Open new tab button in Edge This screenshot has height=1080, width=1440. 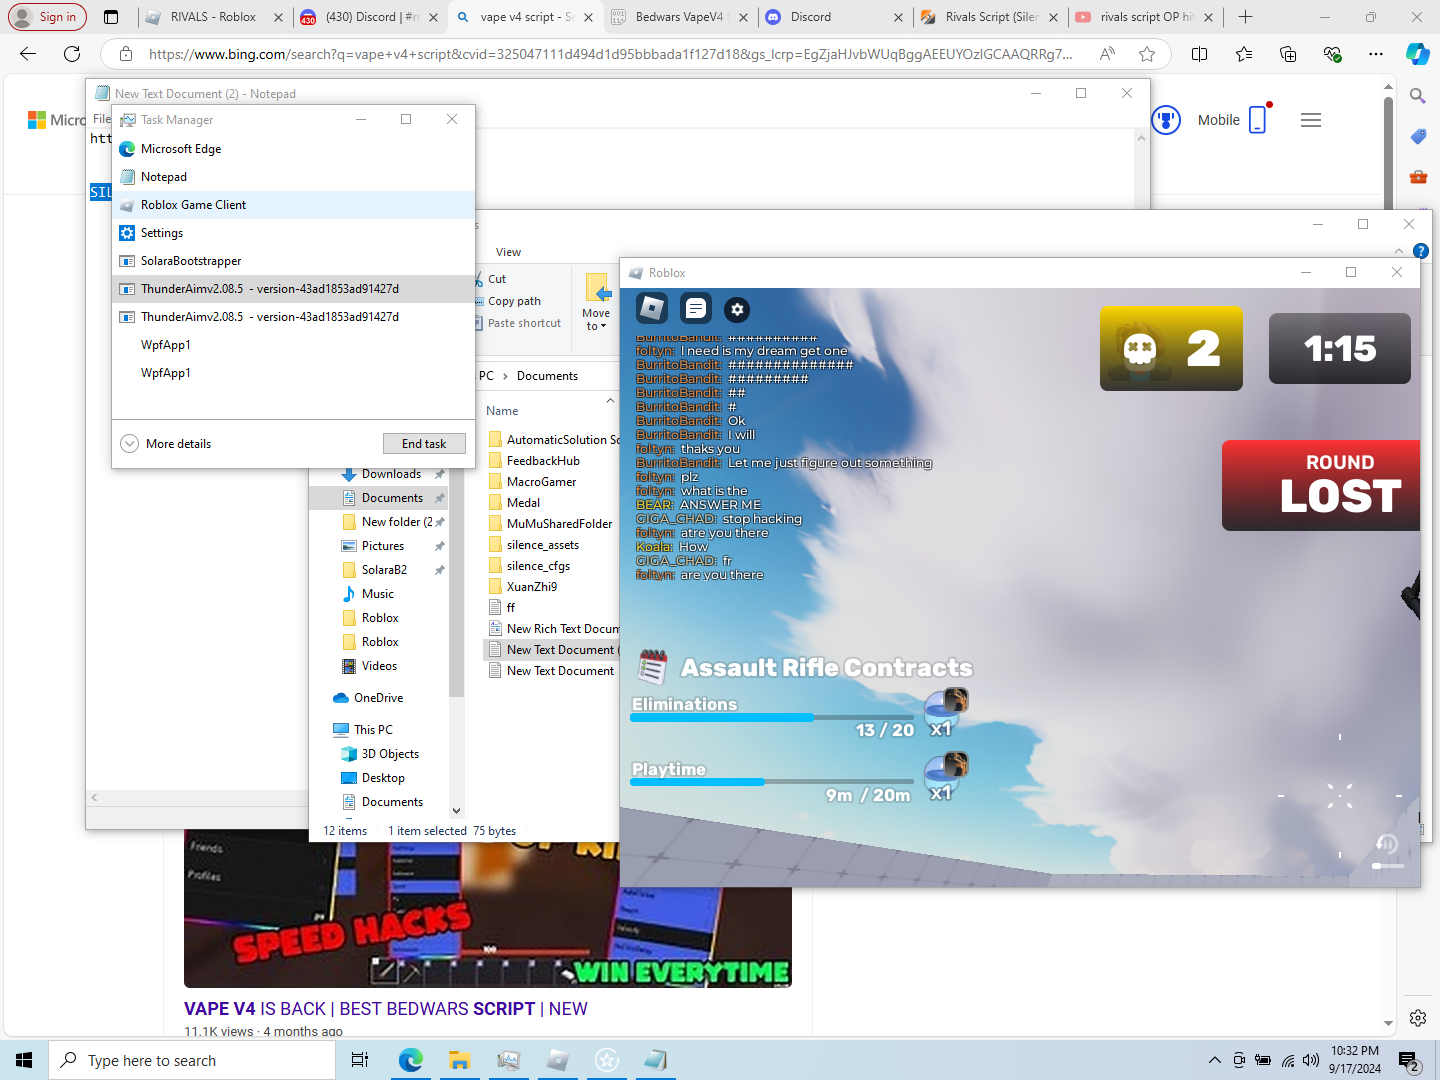(1245, 17)
